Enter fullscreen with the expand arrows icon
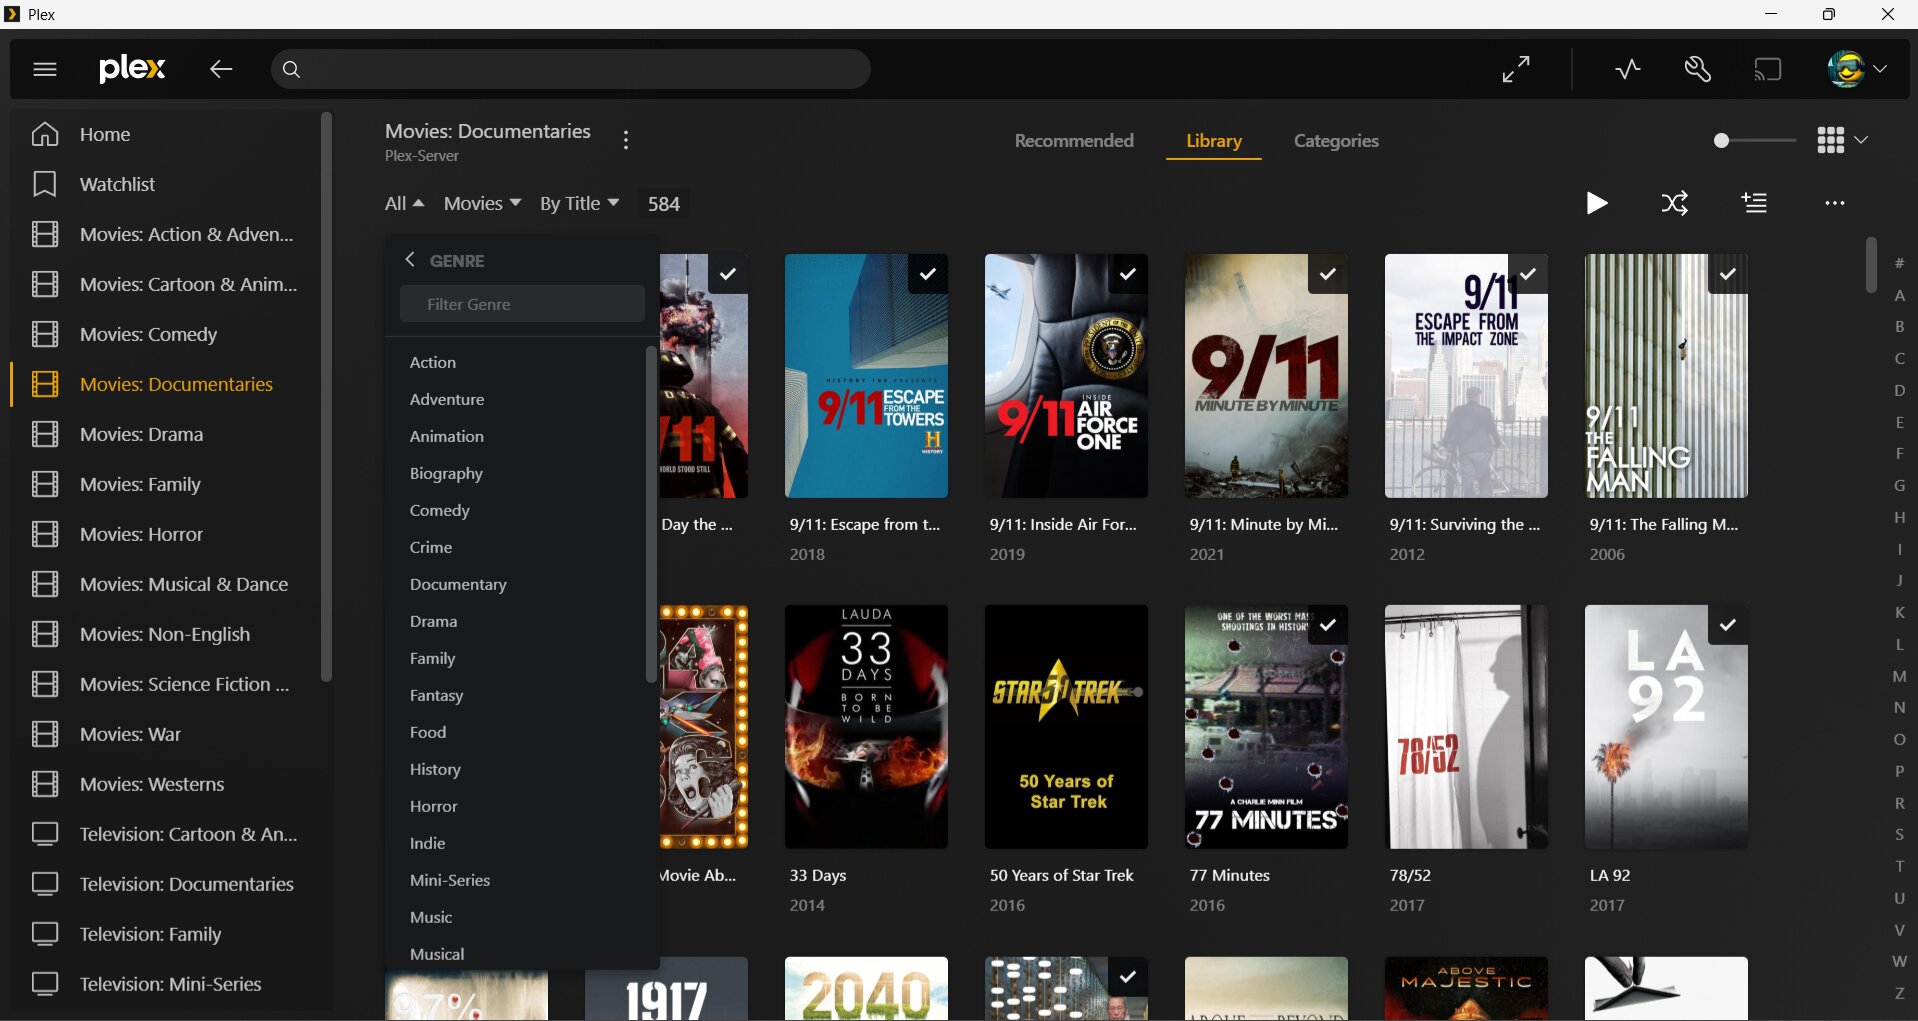The image size is (1918, 1021). [1516, 69]
